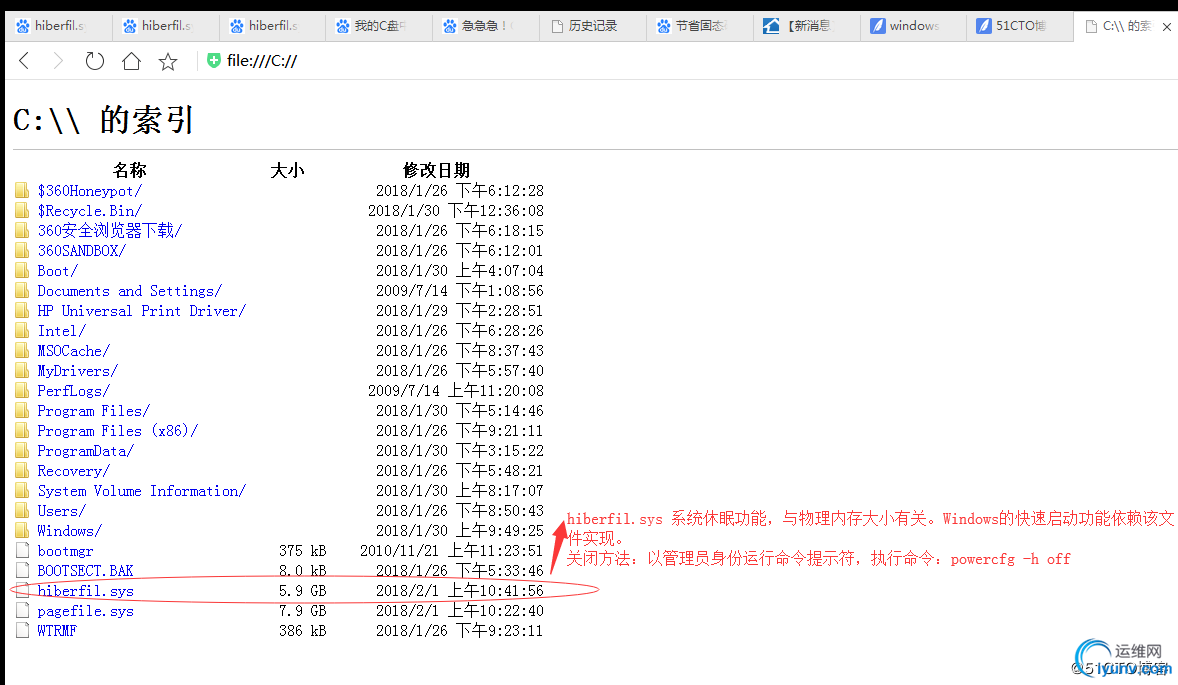
Task: Click the 修改日期 column header
Action: [436, 170]
